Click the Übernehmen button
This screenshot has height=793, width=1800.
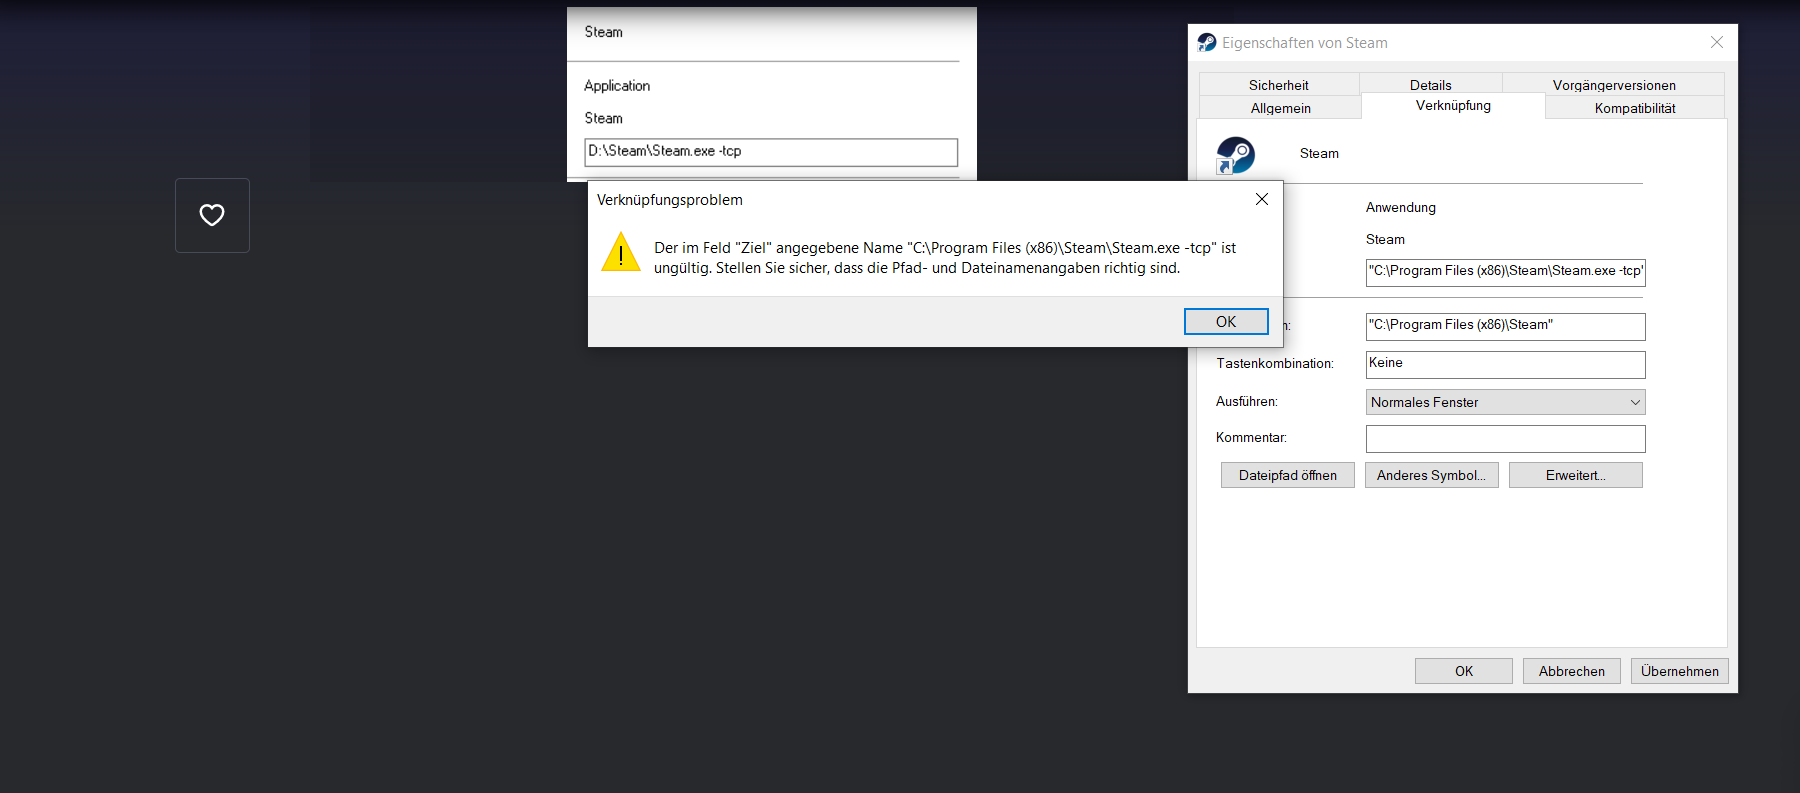(x=1679, y=671)
